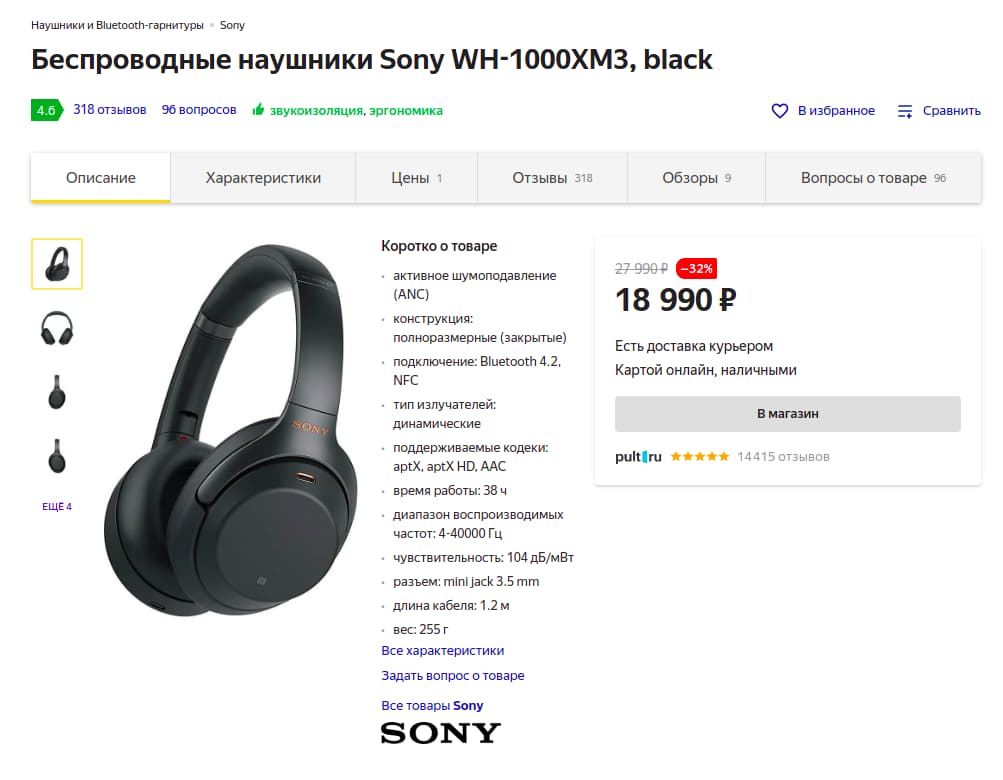Click the green thumbs-up icon
The image size is (1003, 780).
258,109
